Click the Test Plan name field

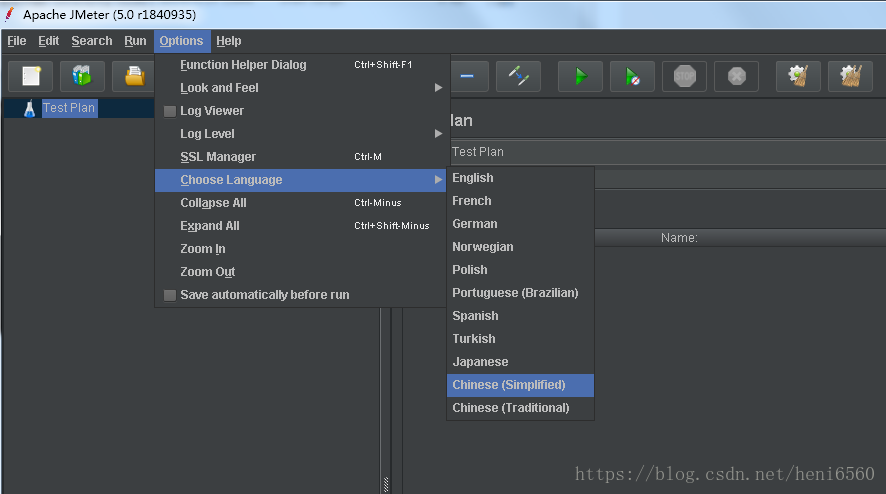[x=668, y=152]
